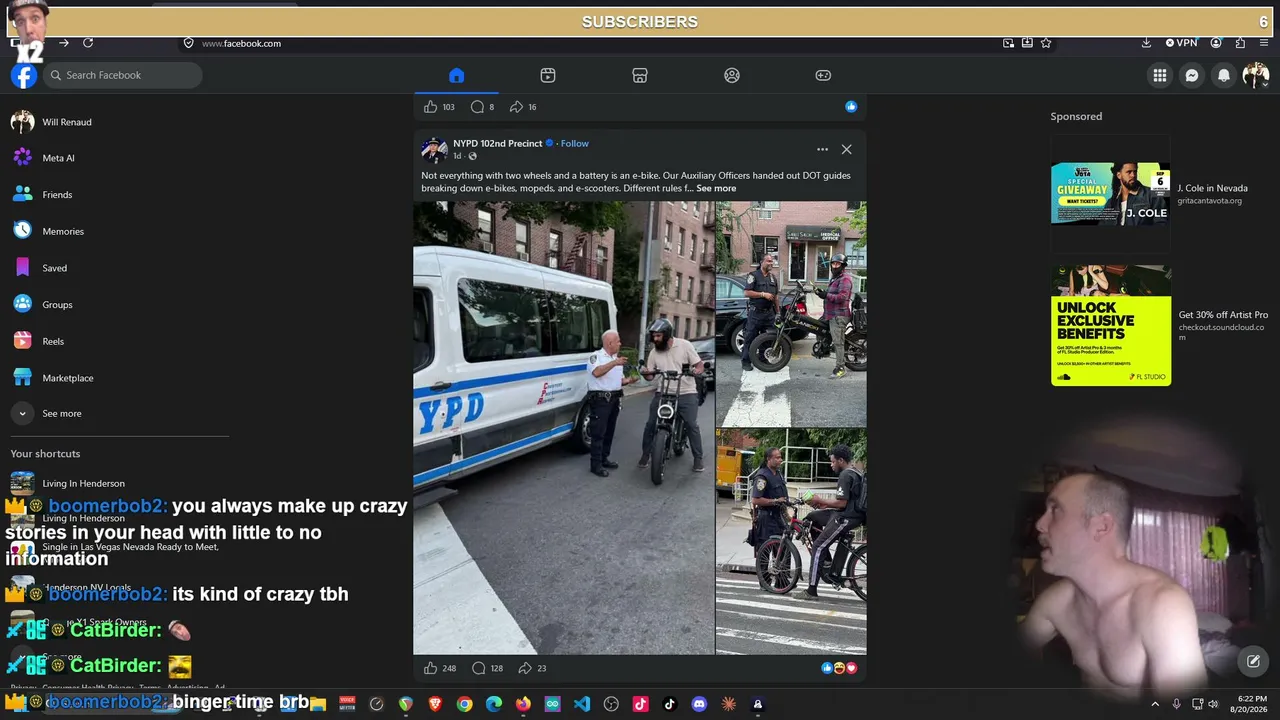
Task: Open the NYPD van photo
Action: coord(564,428)
